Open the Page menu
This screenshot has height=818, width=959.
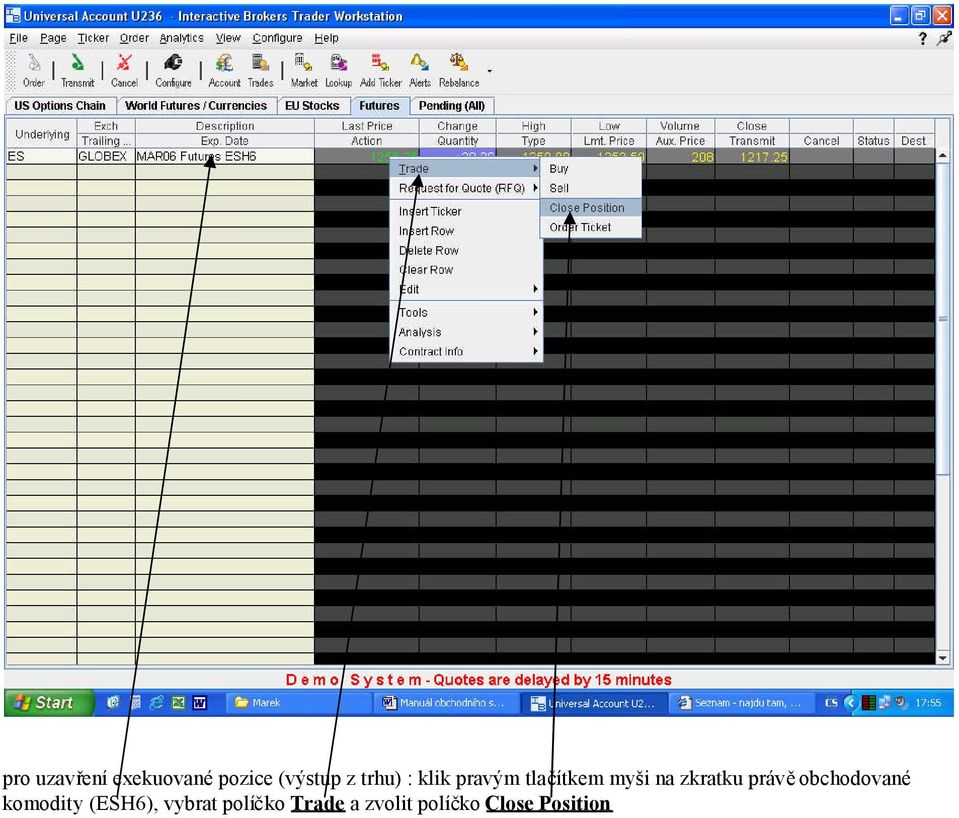53,38
